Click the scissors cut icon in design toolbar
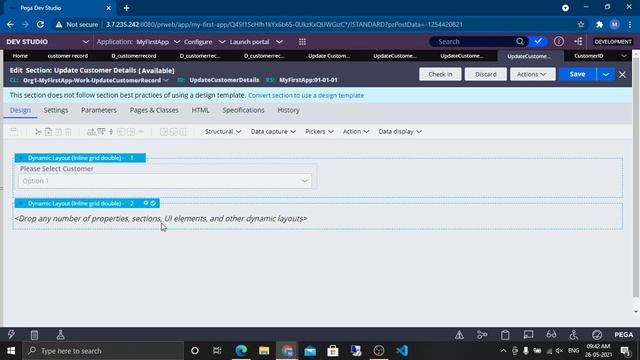Image resolution: width=640 pixels, height=360 pixels. click(x=38, y=132)
